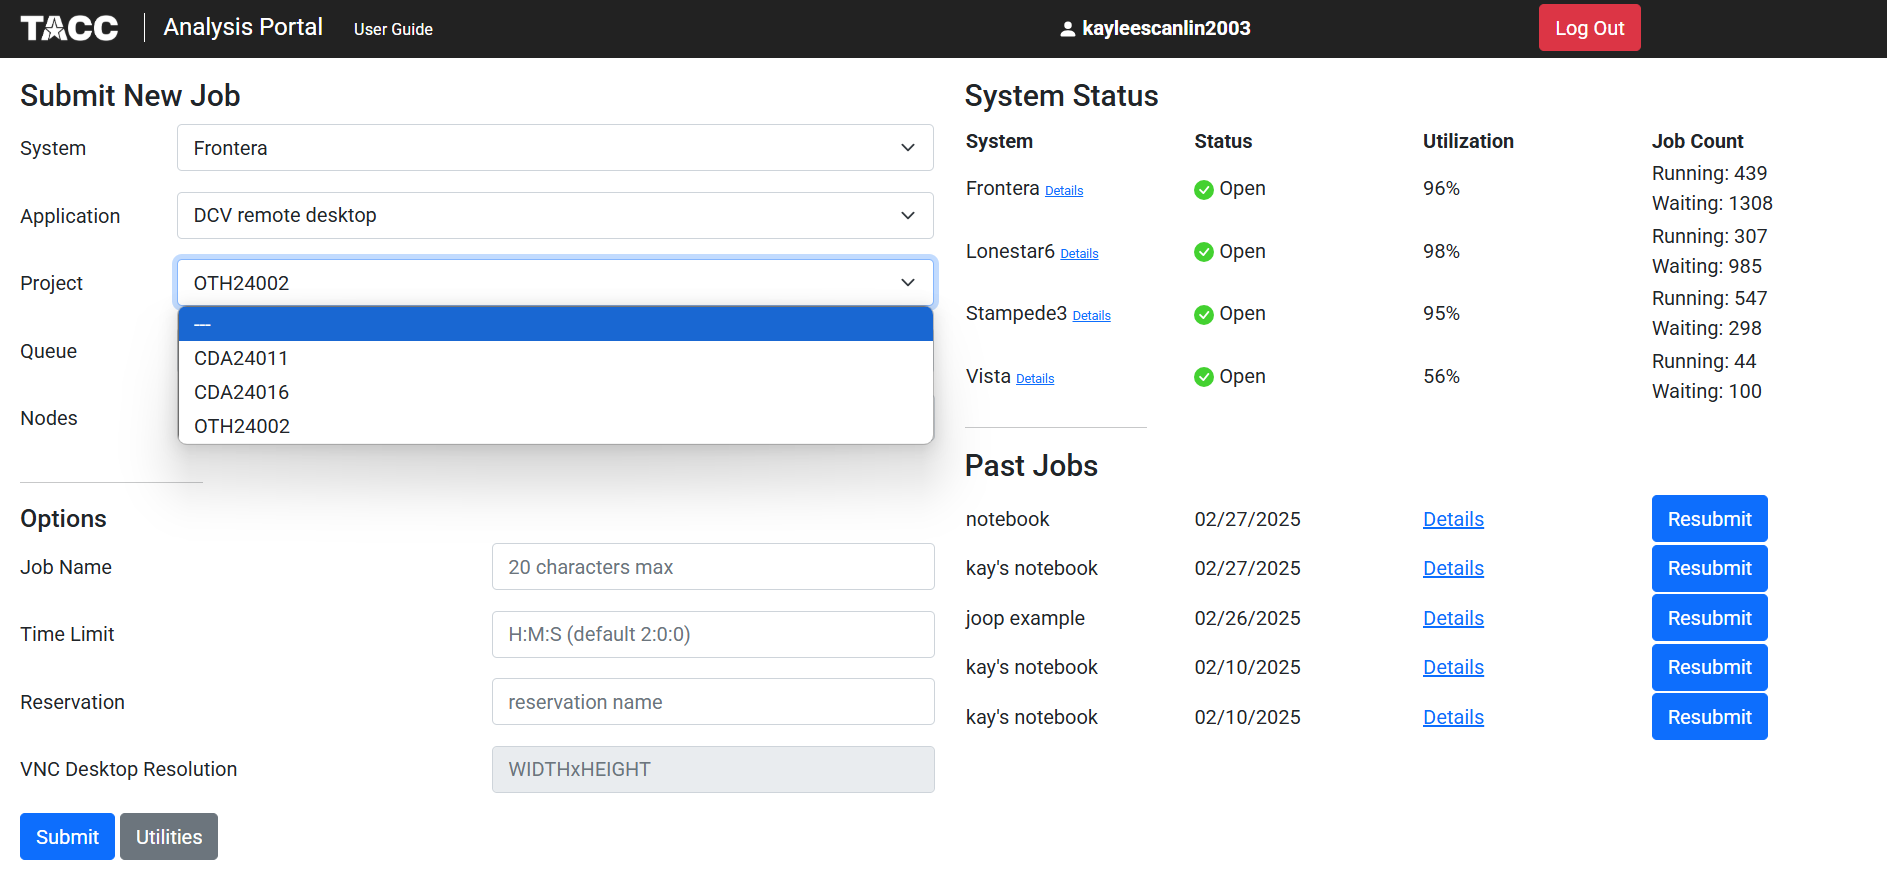This screenshot has height=888, width=1887.
Task: Click the 'Waiting: 985' job count
Action: [1707, 266]
